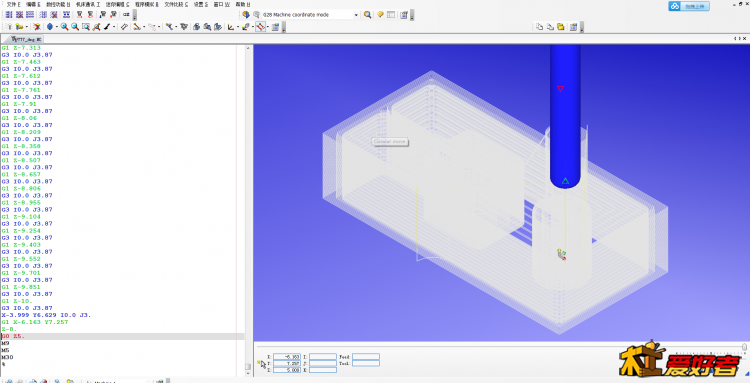Click the red X delete icon
Screen dimensions: 750x383
36,27
